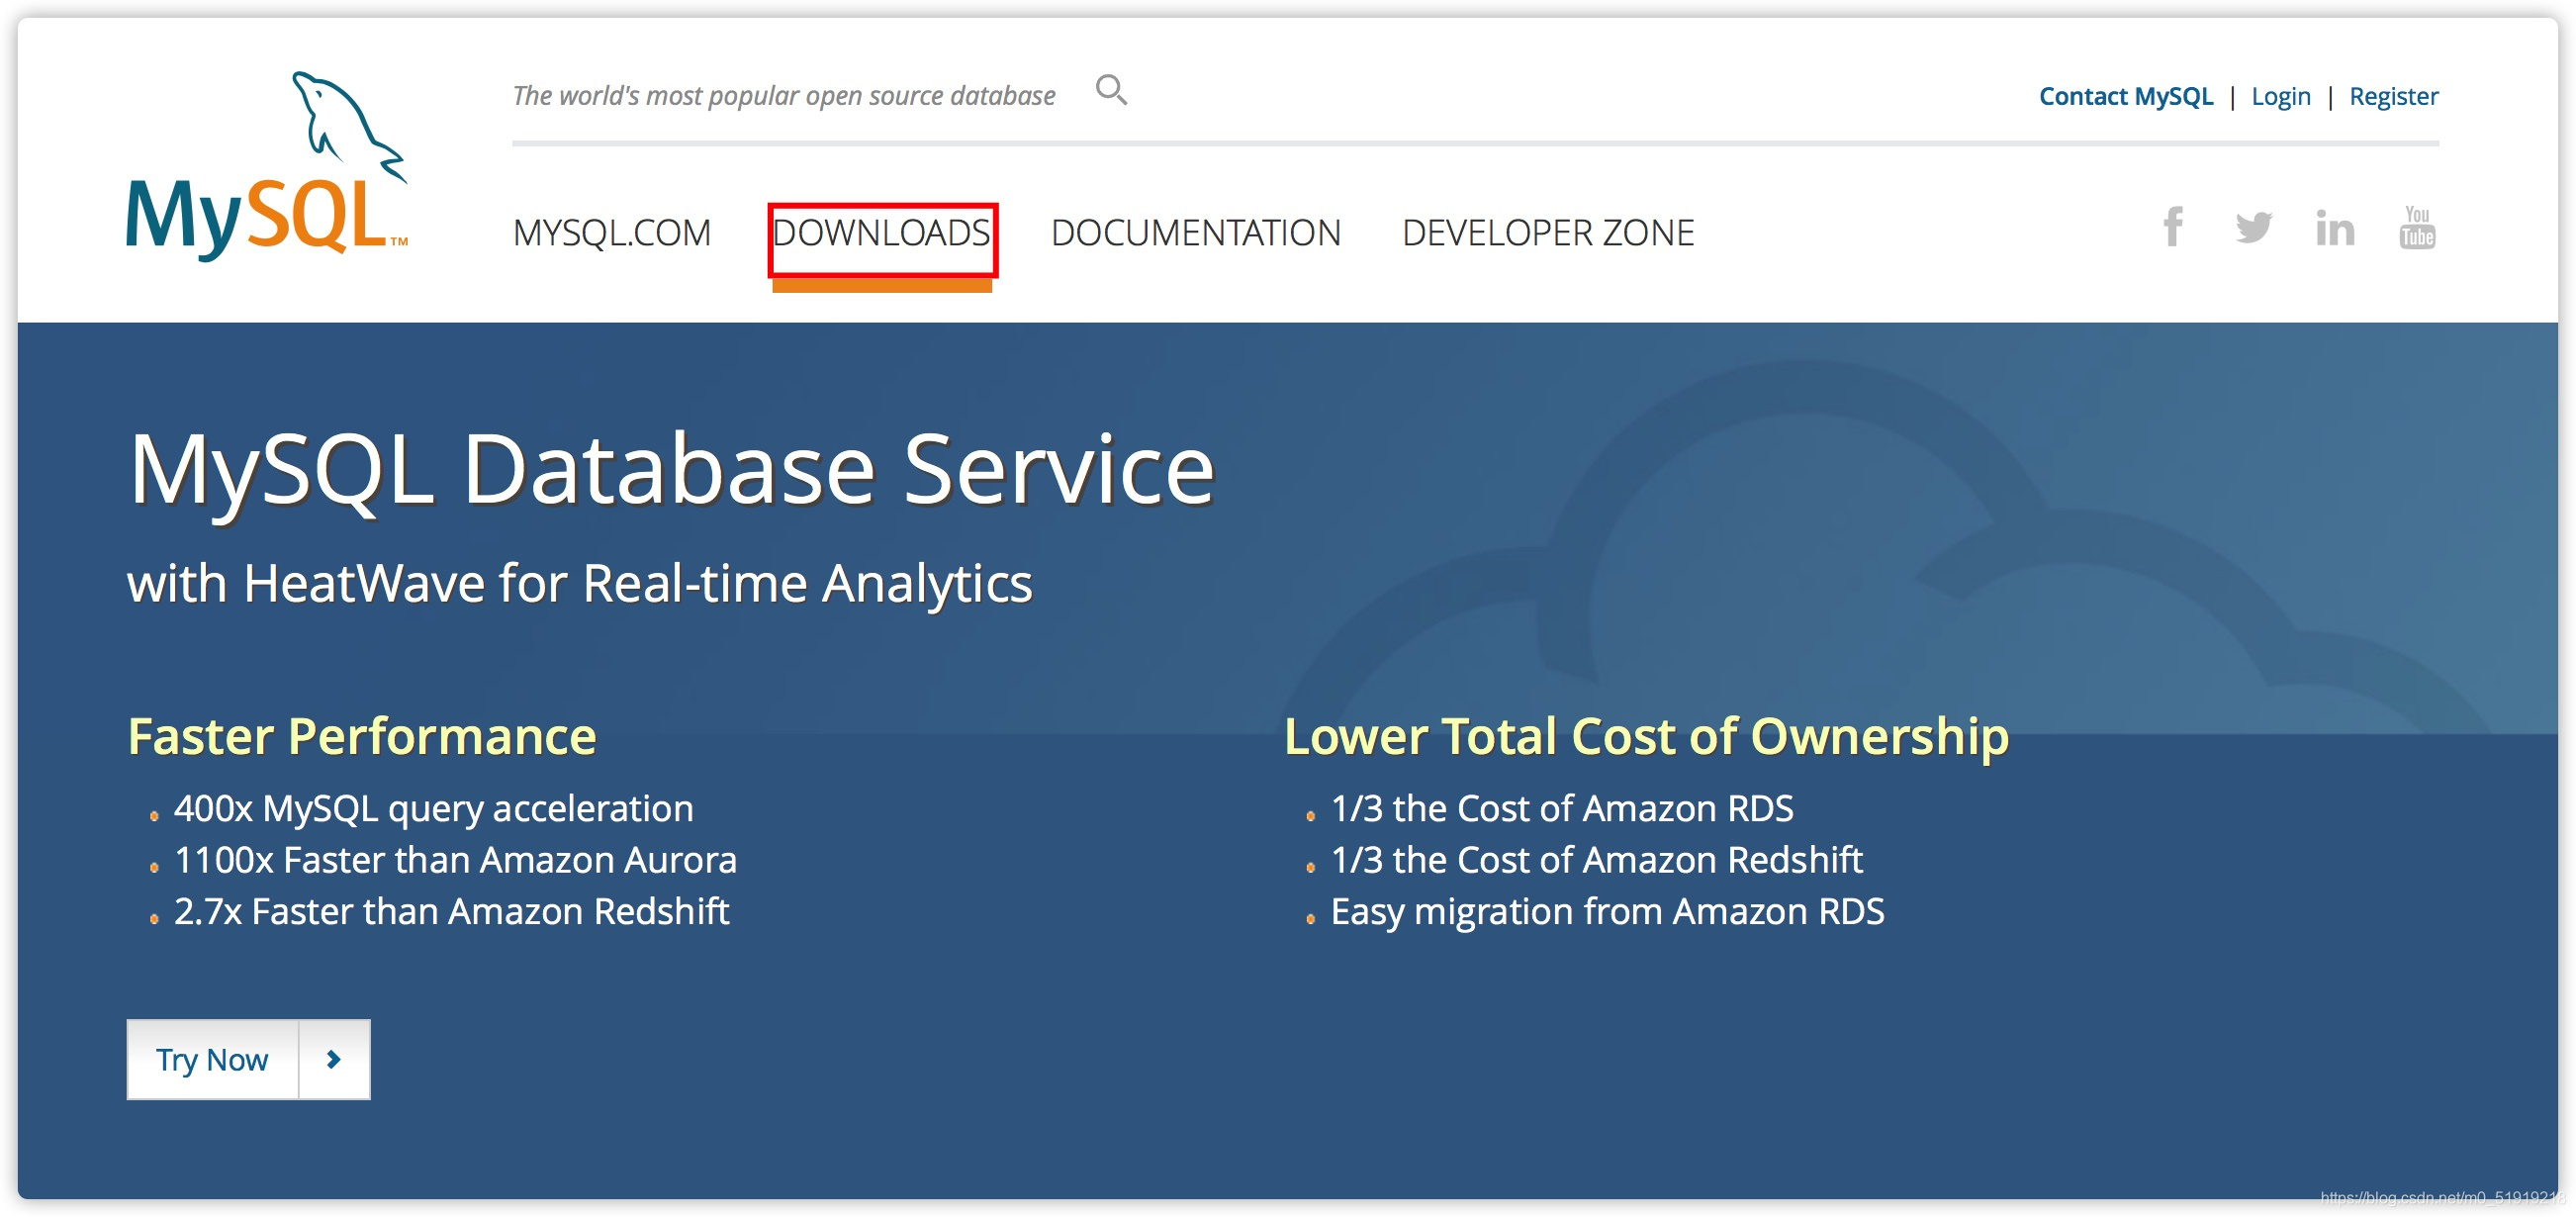Image resolution: width=2576 pixels, height=1217 pixels.
Task: Open the Facebook social icon
Action: [2172, 228]
